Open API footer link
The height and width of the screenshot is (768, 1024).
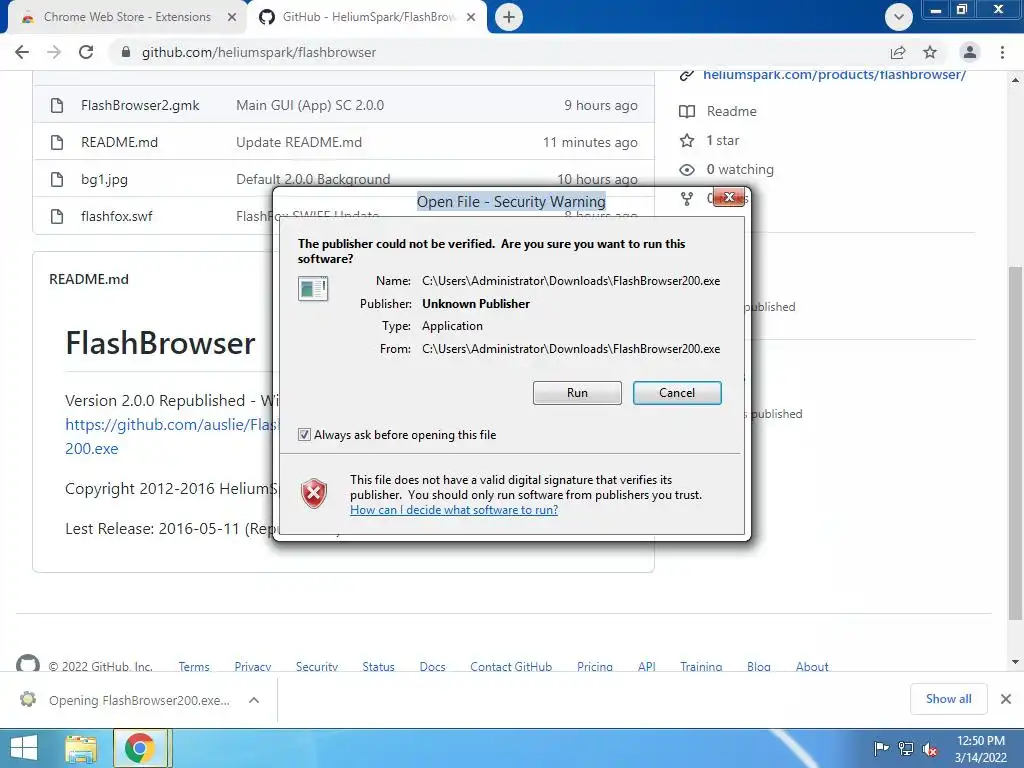[647, 667]
